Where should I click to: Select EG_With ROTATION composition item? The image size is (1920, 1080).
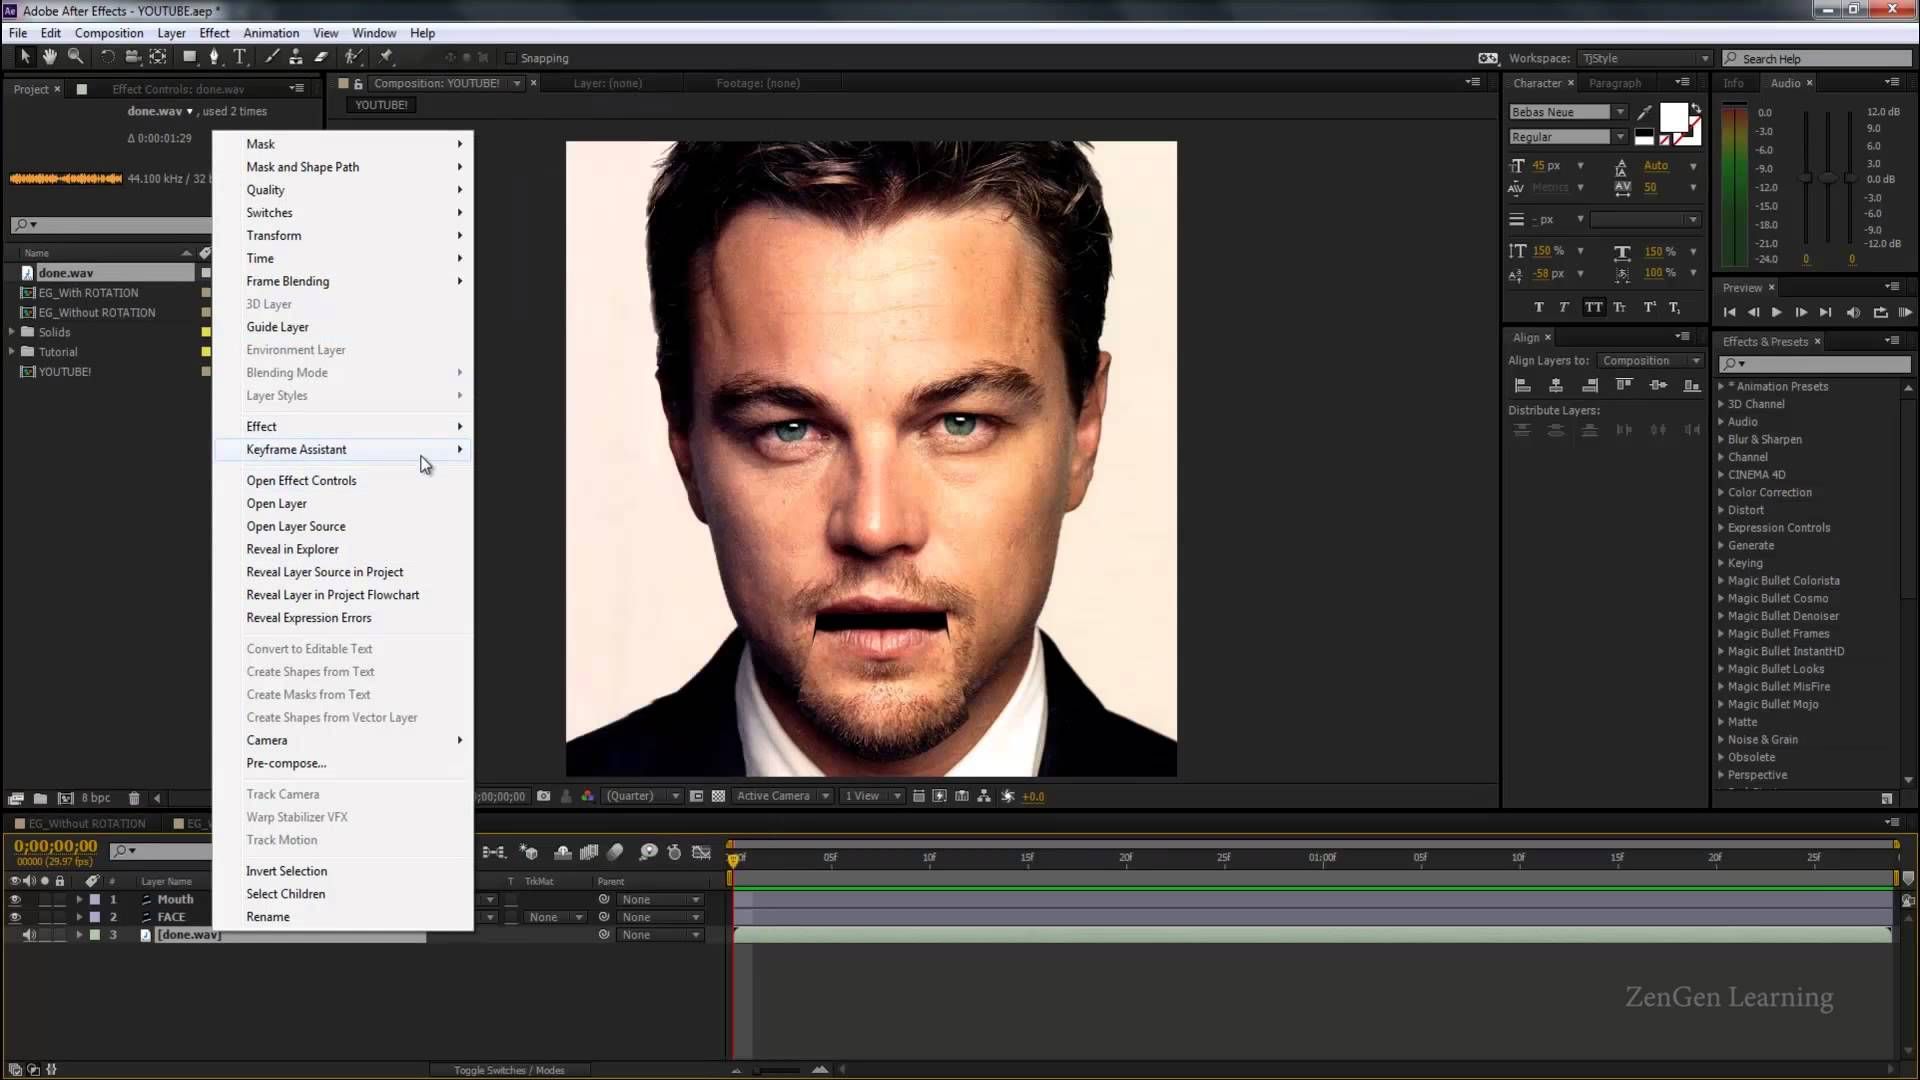click(x=88, y=293)
